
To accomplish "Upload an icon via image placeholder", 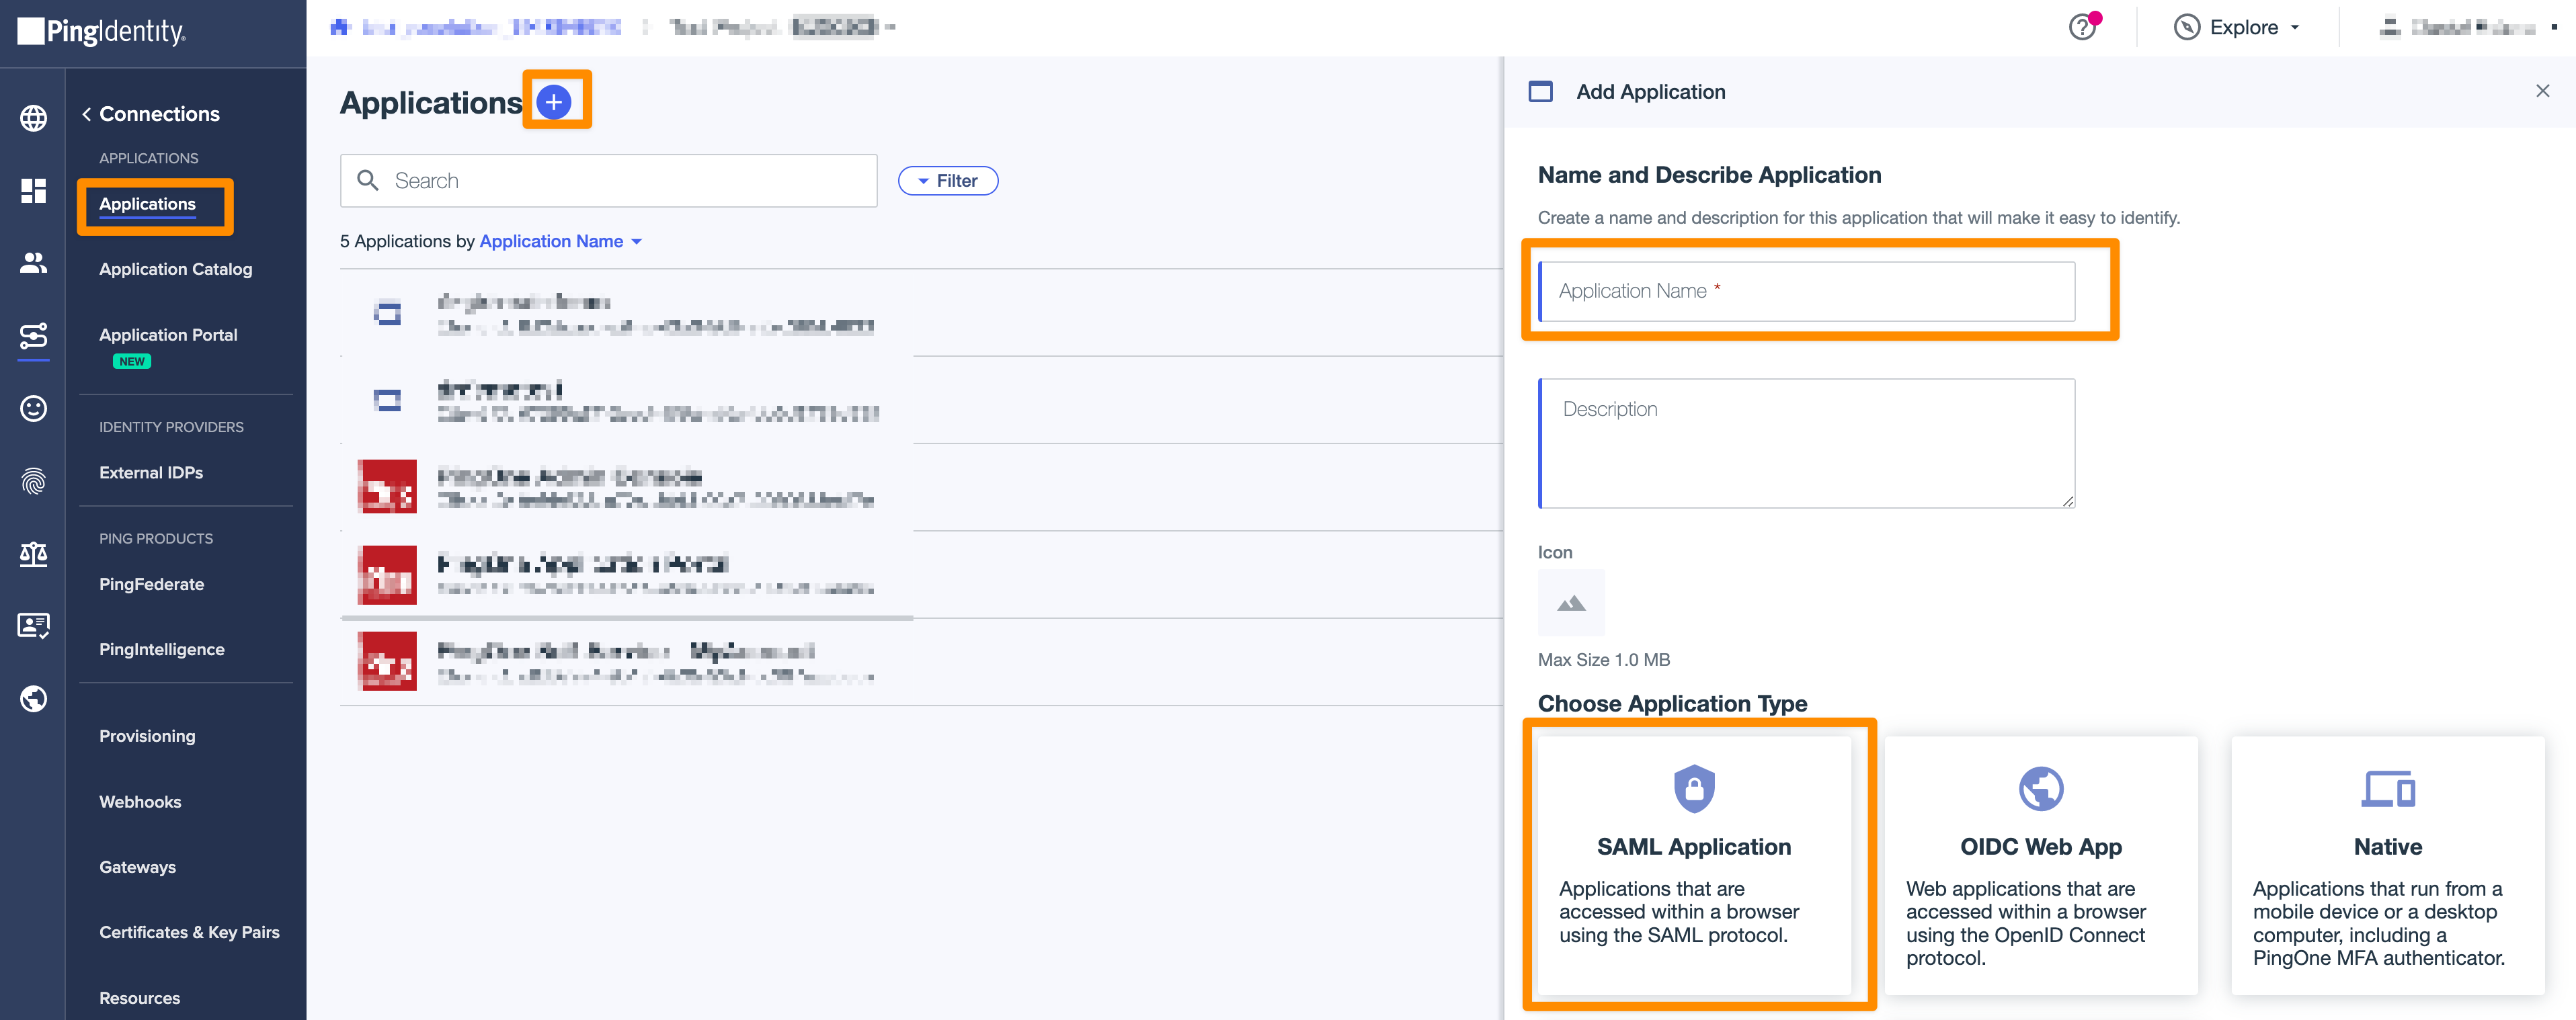I will (1570, 603).
